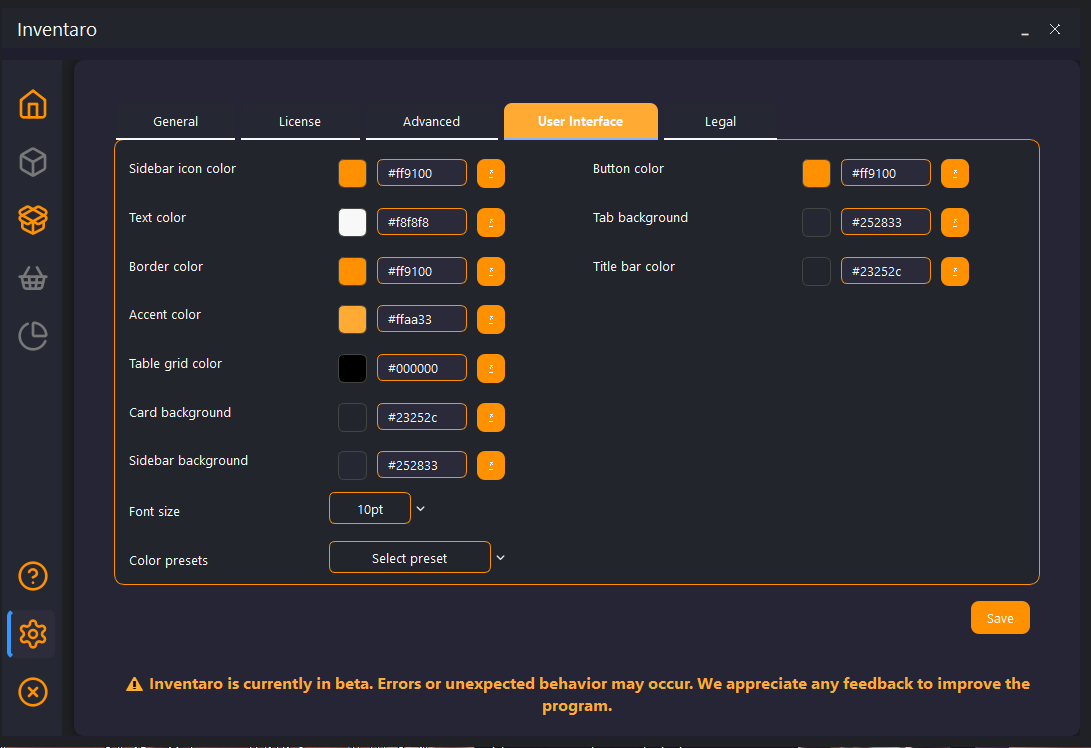
Task: Open the Font size 10pt dropdown
Action: pyautogui.click(x=369, y=509)
